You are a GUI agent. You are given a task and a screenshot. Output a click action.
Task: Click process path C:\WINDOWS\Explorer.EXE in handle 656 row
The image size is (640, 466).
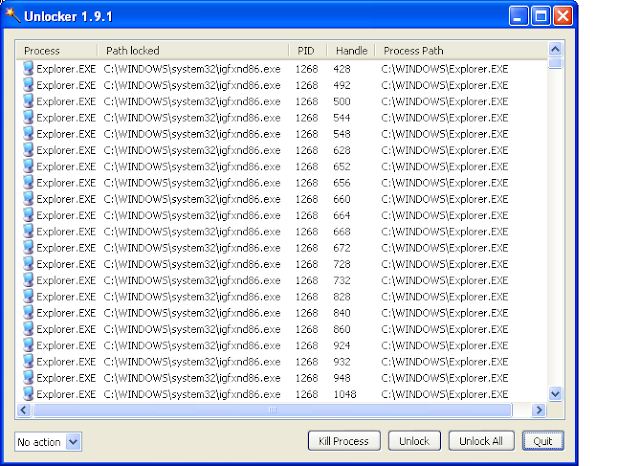(x=445, y=183)
